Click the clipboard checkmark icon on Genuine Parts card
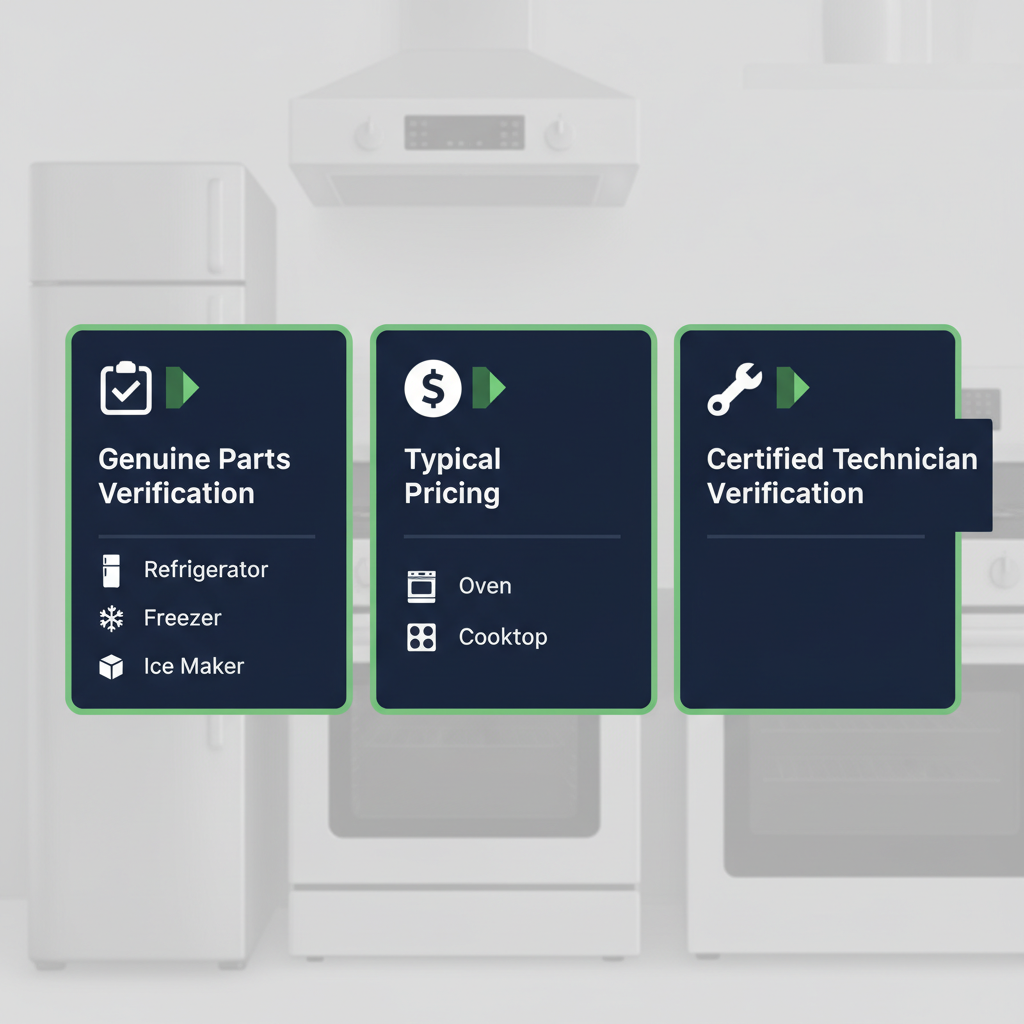Image resolution: width=1024 pixels, height=1024 pixels. pos(124,387)
